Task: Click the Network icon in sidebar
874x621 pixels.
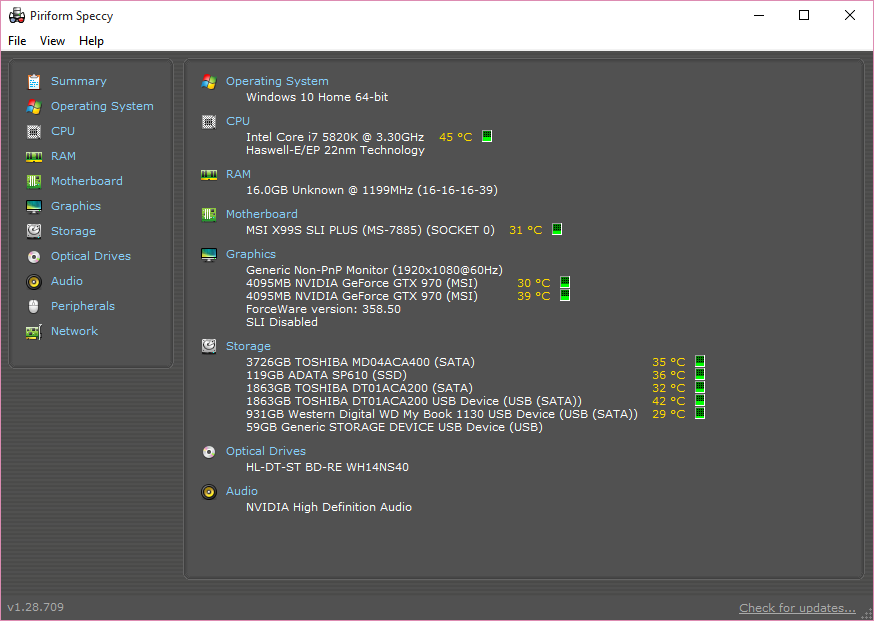Action: 34,331
